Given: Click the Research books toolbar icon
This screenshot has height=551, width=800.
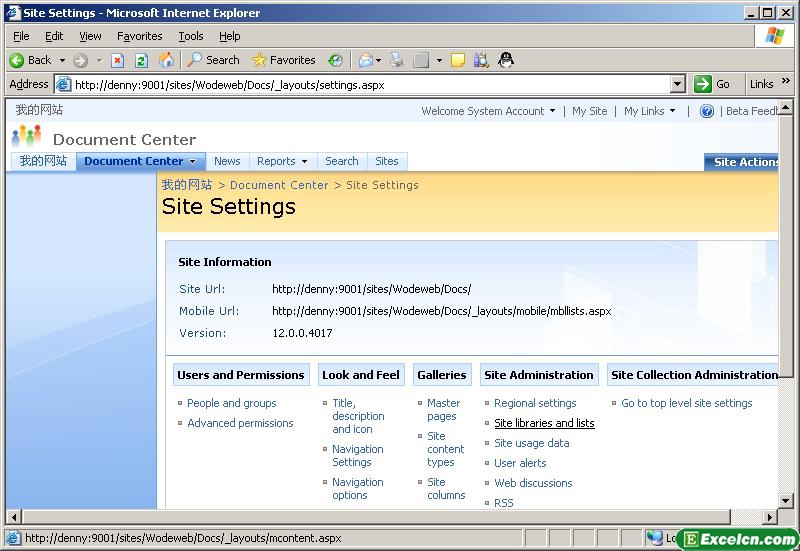Looking at the screenshot, I should coord(481,60).
